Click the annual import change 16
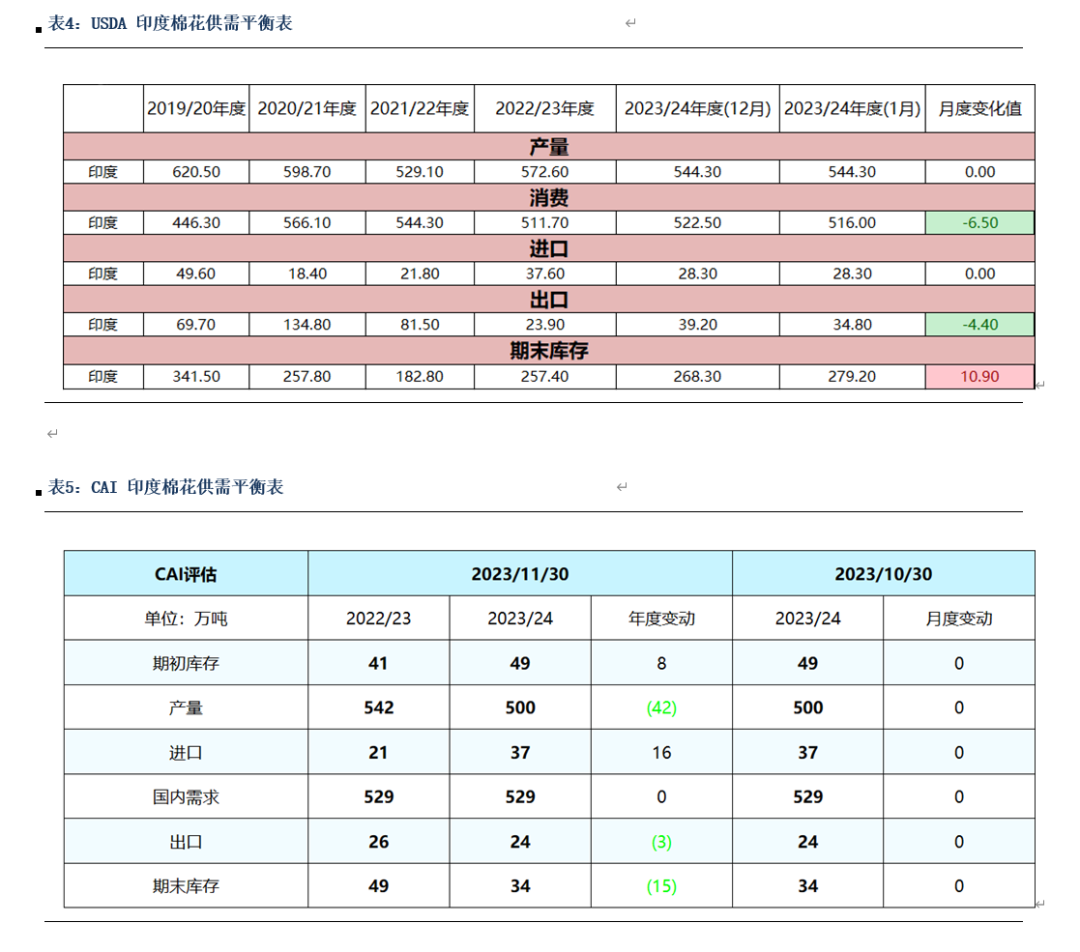 tap(661, 752)
